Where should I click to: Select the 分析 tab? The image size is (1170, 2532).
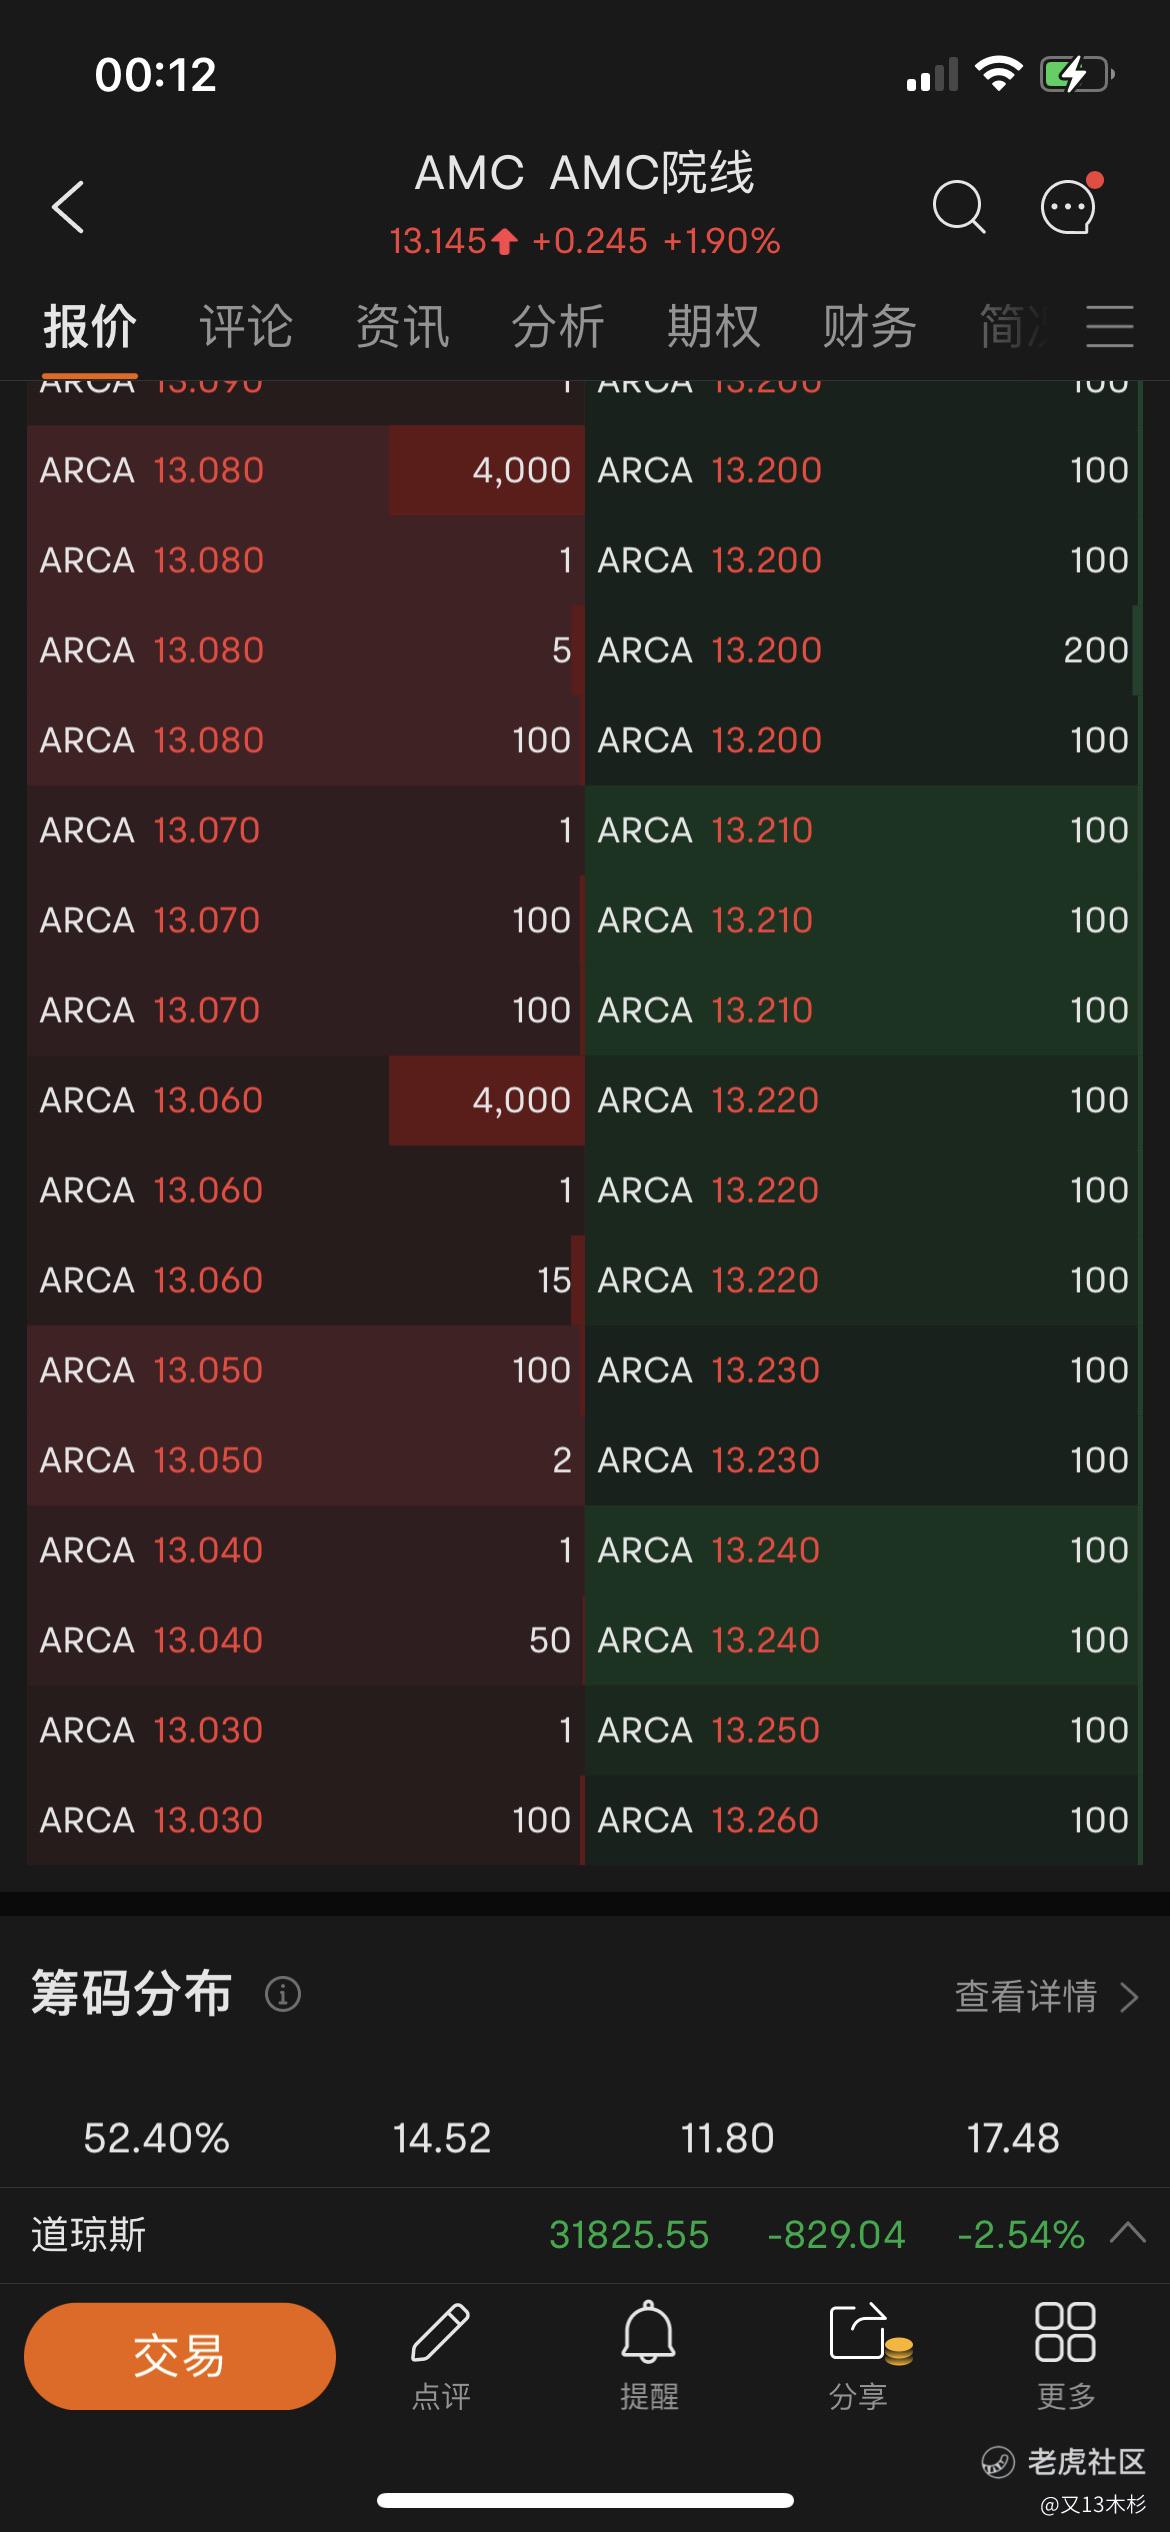click(x=558, y=326)
